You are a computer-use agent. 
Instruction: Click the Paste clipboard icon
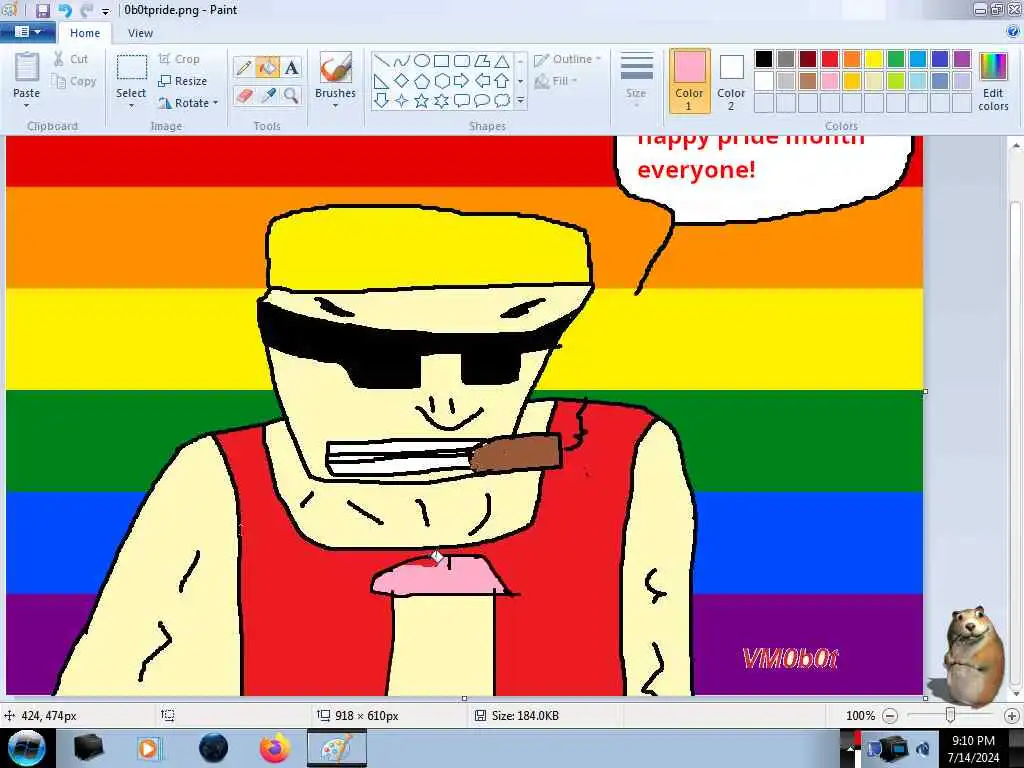click(x=26, y=67)
